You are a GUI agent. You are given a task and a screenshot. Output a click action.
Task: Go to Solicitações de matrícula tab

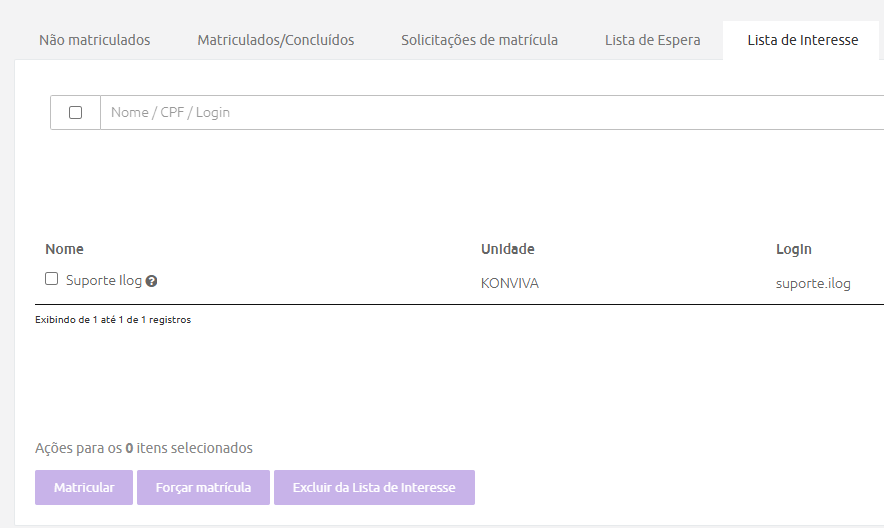tap(479, 41)
